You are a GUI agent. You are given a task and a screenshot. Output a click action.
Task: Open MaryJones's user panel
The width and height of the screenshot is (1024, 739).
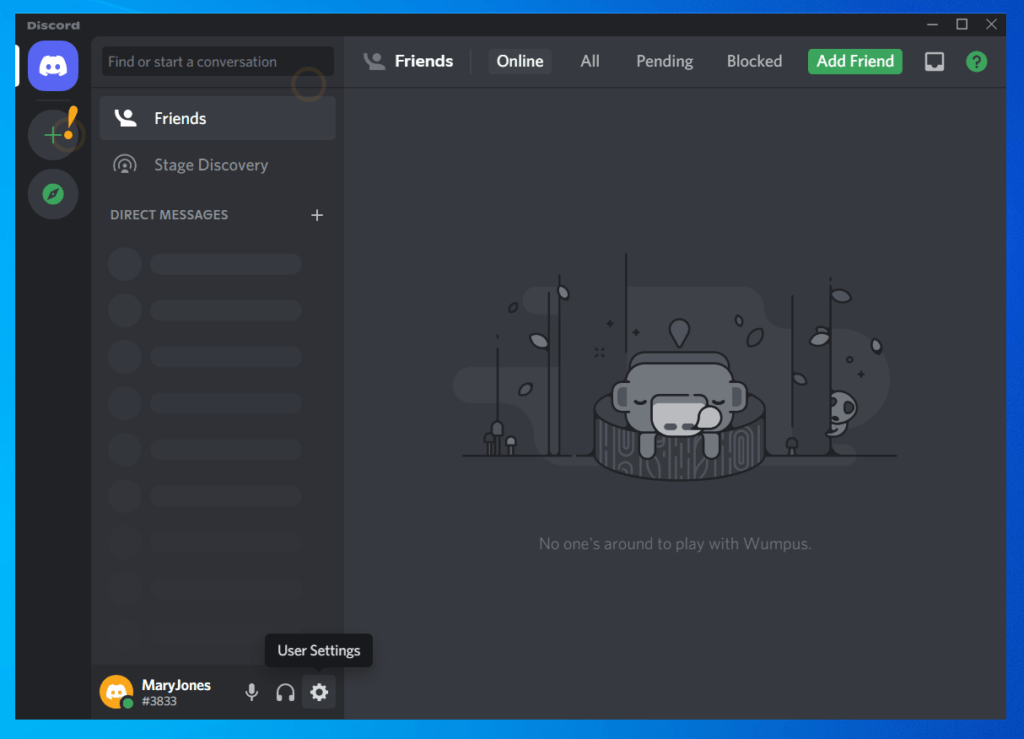click(x=160, y=691)
